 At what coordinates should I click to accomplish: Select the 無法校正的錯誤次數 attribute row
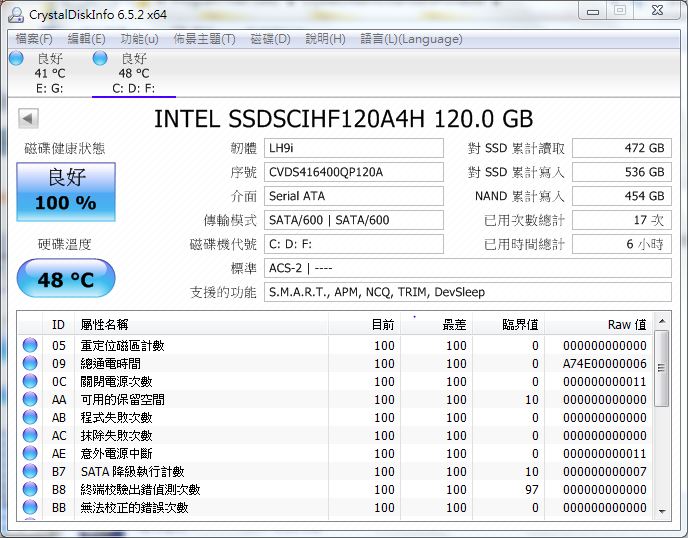click(335, 507)
